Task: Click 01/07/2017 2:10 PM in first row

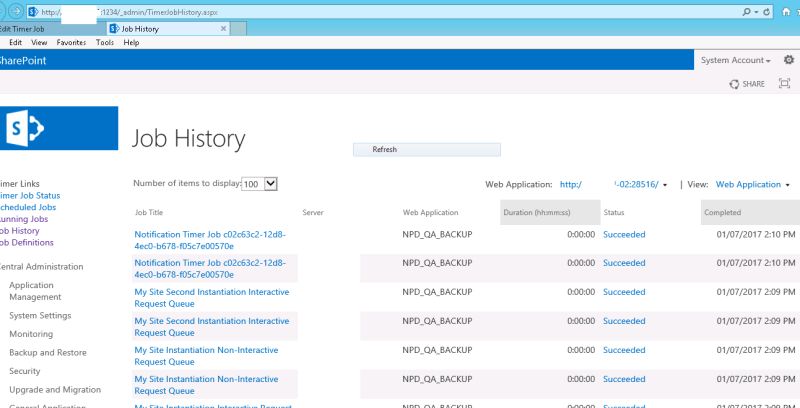Action: (756, 235)
